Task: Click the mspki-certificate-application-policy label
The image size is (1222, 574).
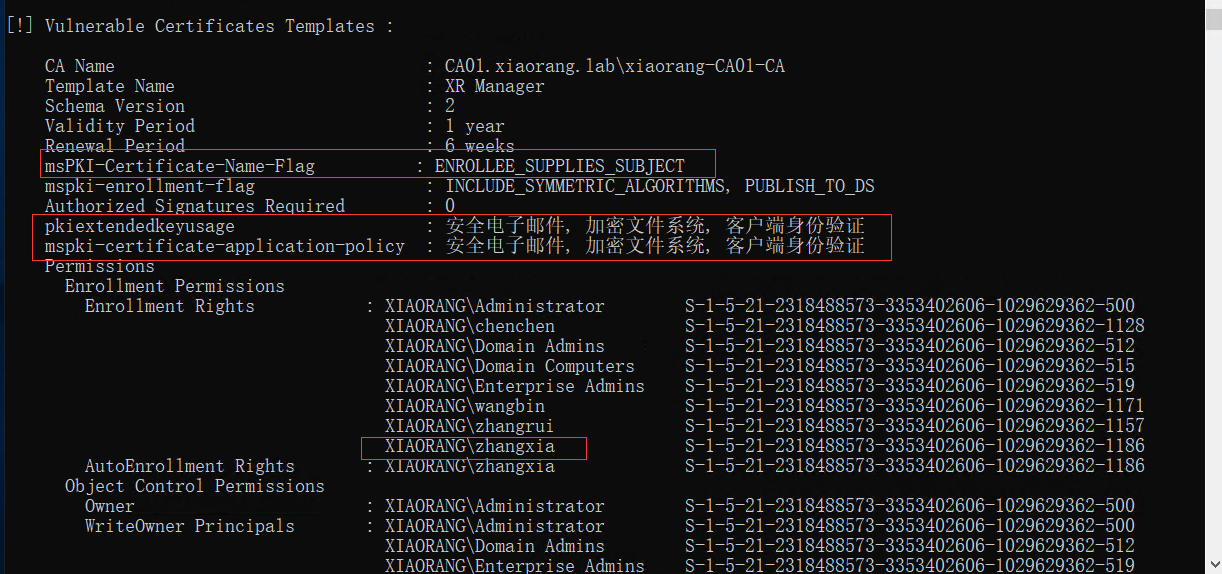Action: pos(224,246)
